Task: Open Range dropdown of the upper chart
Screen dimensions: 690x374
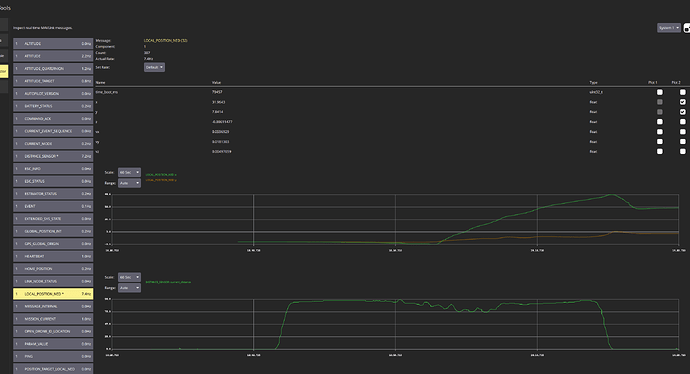Action: pos(129,183)
